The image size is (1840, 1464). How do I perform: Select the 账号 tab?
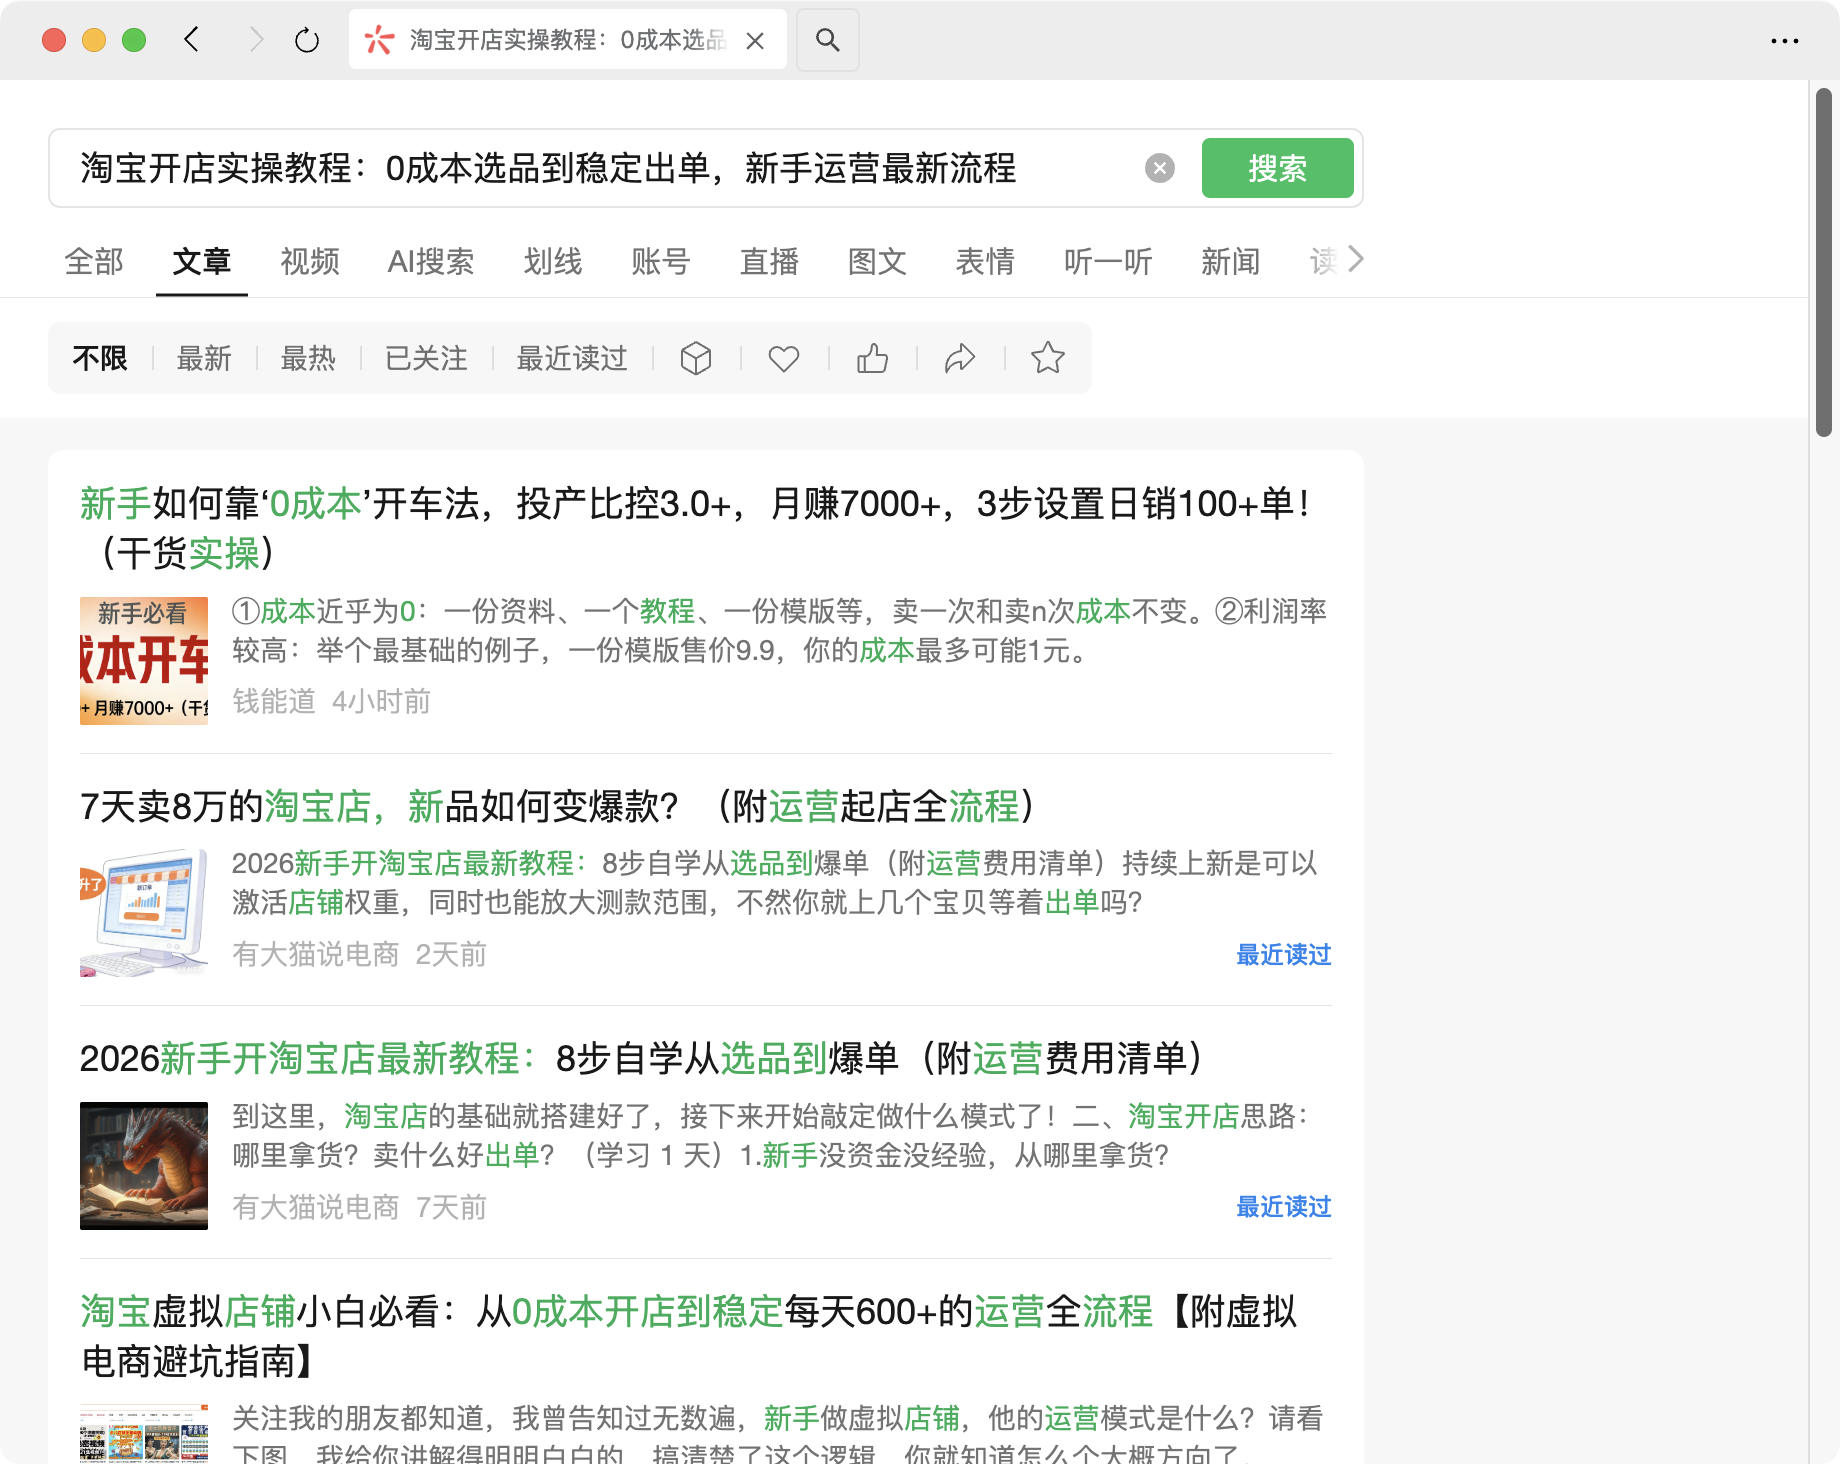[661, 262]
